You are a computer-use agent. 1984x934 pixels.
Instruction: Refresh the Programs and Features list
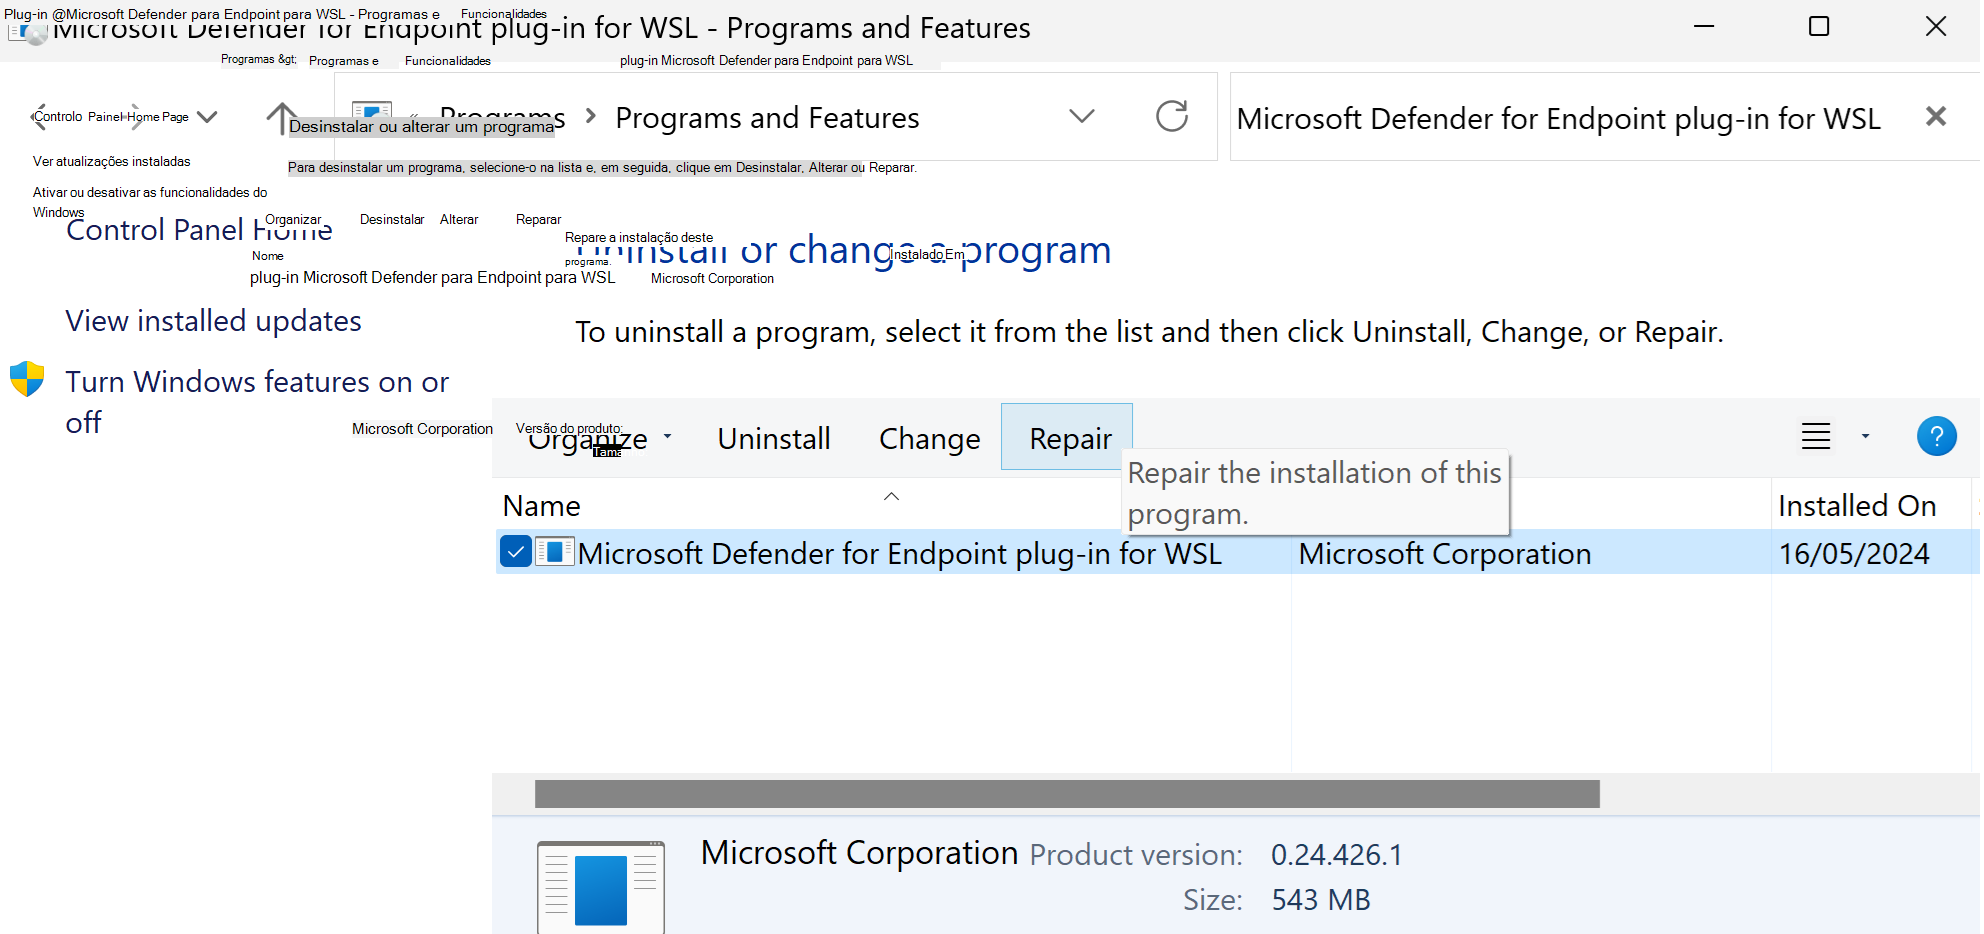click(1172, 116)
